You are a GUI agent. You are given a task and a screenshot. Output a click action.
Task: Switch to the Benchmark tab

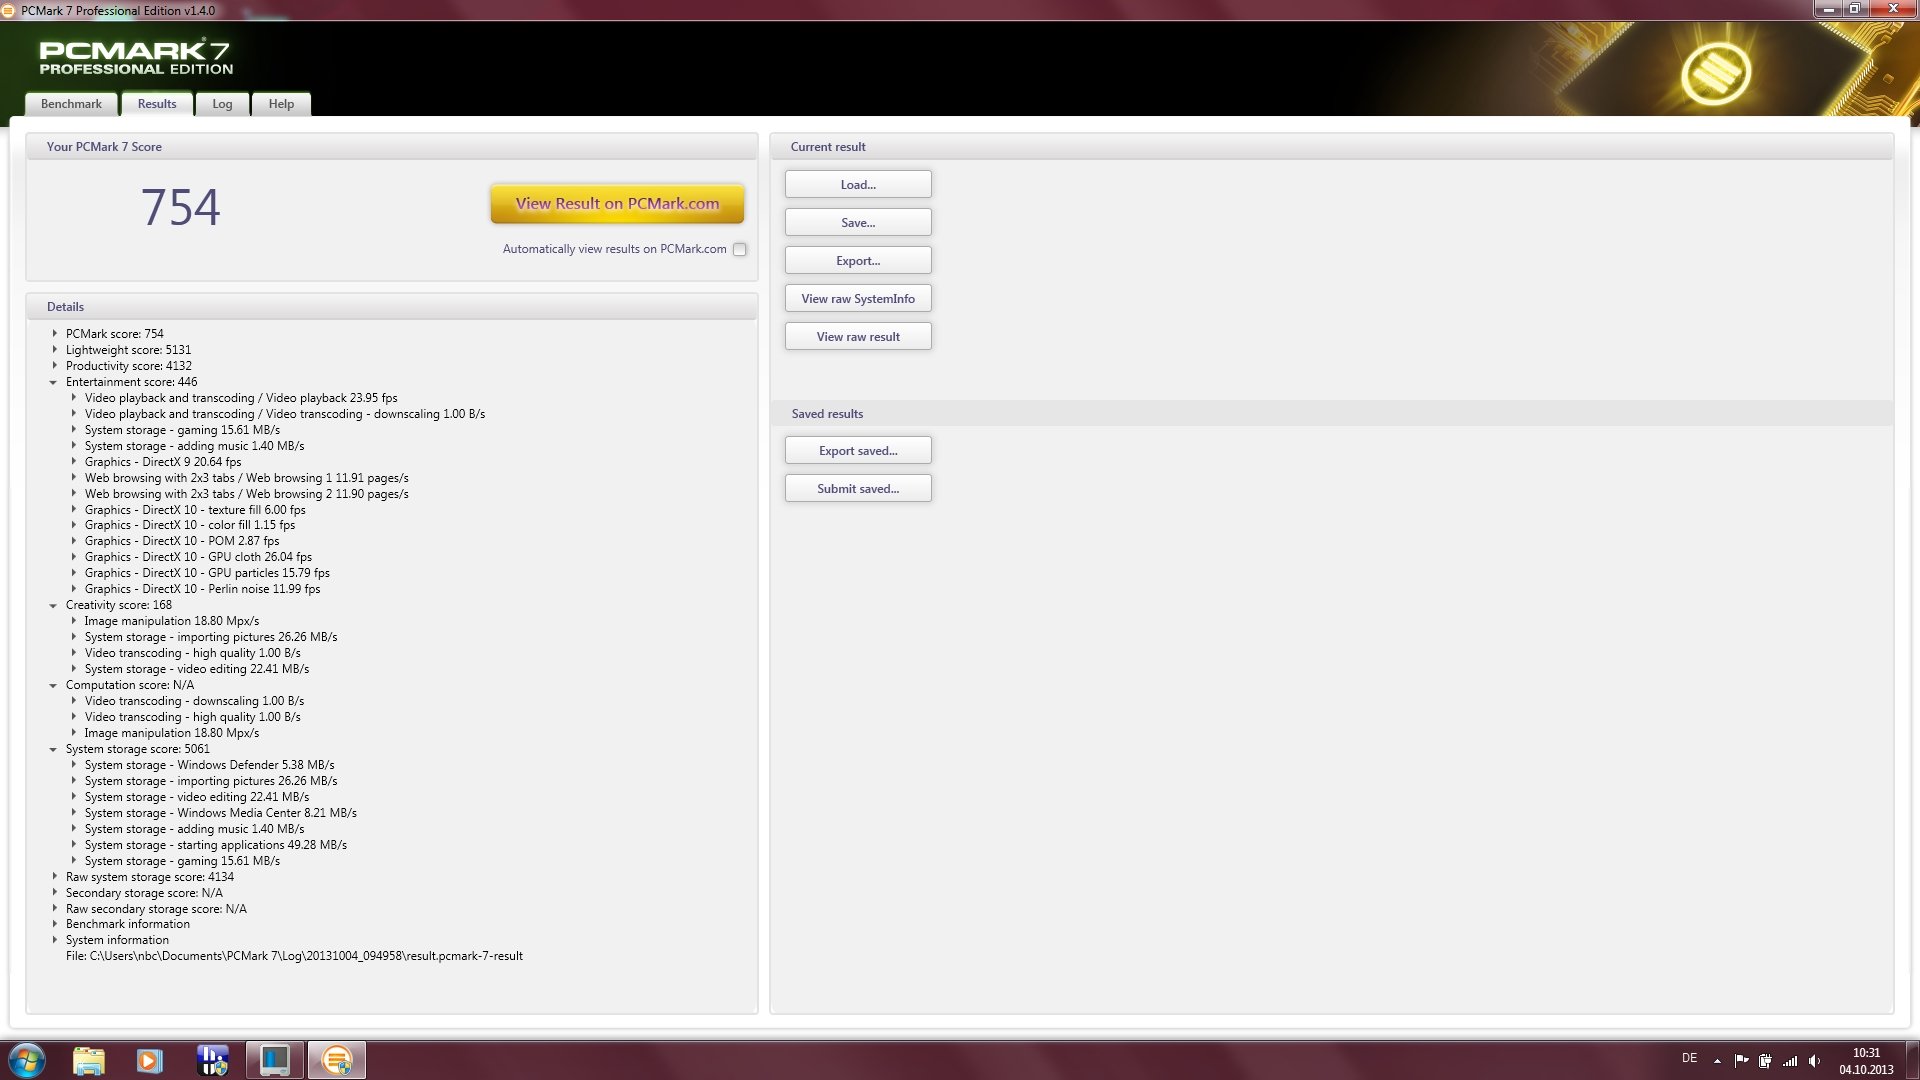pyautogui.click(x=71, y=104)
